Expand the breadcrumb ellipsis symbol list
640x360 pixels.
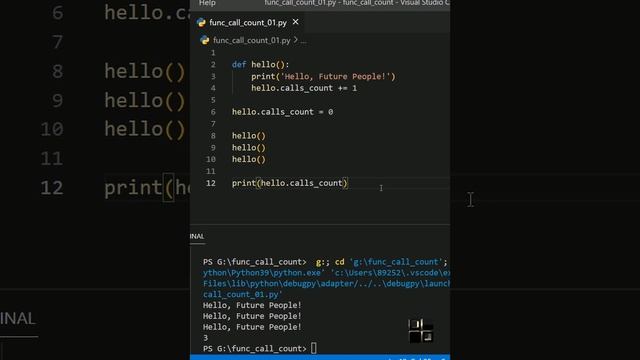[303, 40]
